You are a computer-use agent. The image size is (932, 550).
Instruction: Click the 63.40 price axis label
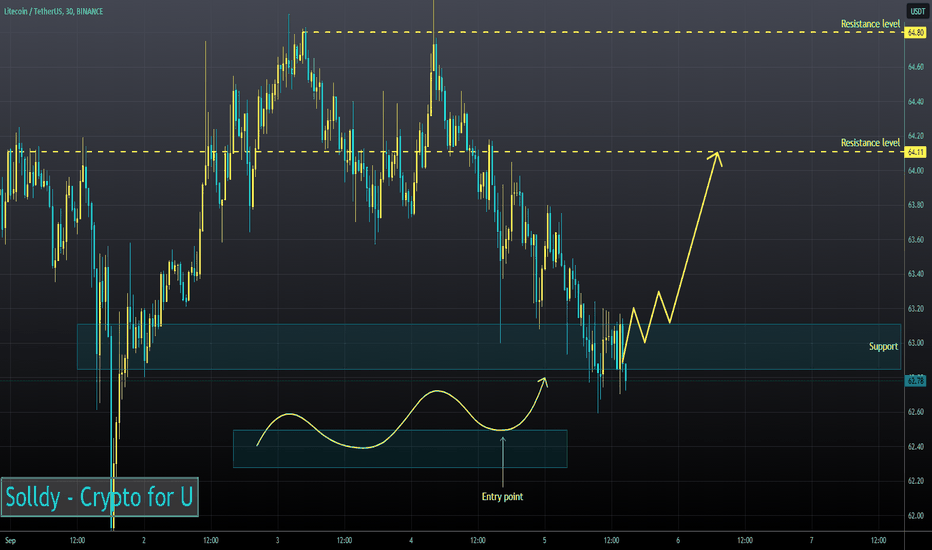click(x=915, y=274)
